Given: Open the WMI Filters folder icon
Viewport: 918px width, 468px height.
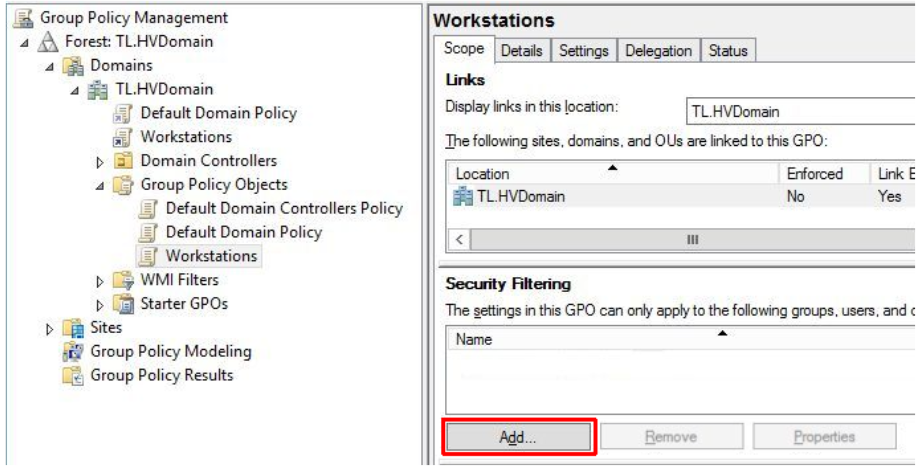Looking at the screenshot, I should [x=123, y=280].
